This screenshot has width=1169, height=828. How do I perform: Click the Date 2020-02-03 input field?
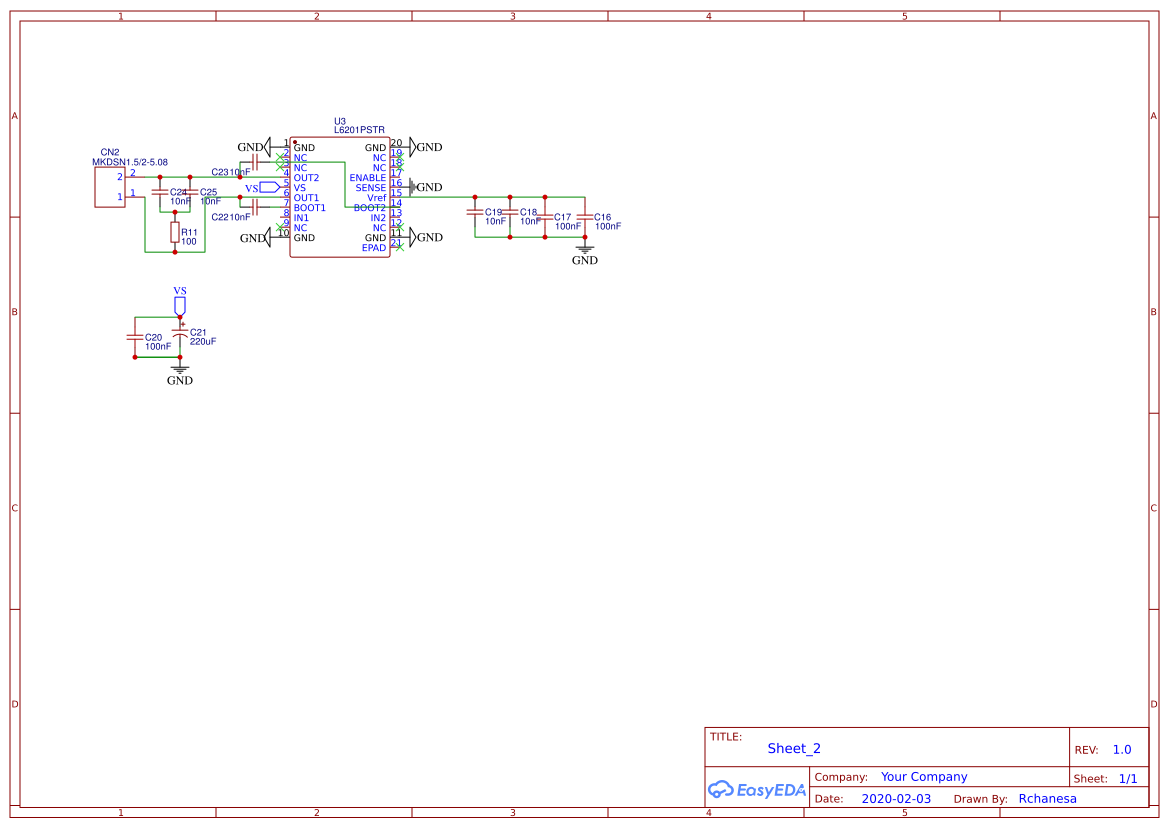(896, 798)
